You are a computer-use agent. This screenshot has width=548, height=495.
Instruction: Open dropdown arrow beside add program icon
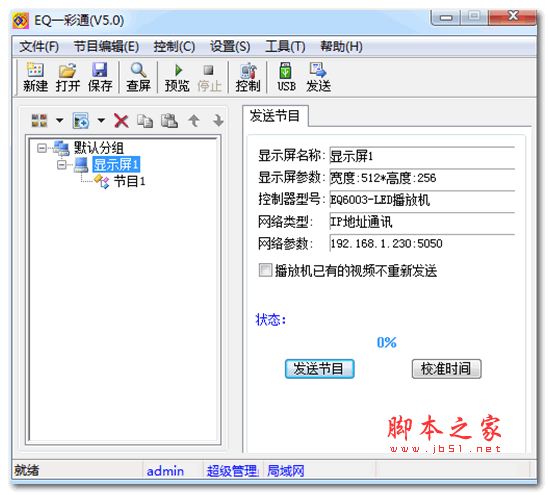click(x=101, y=121)
